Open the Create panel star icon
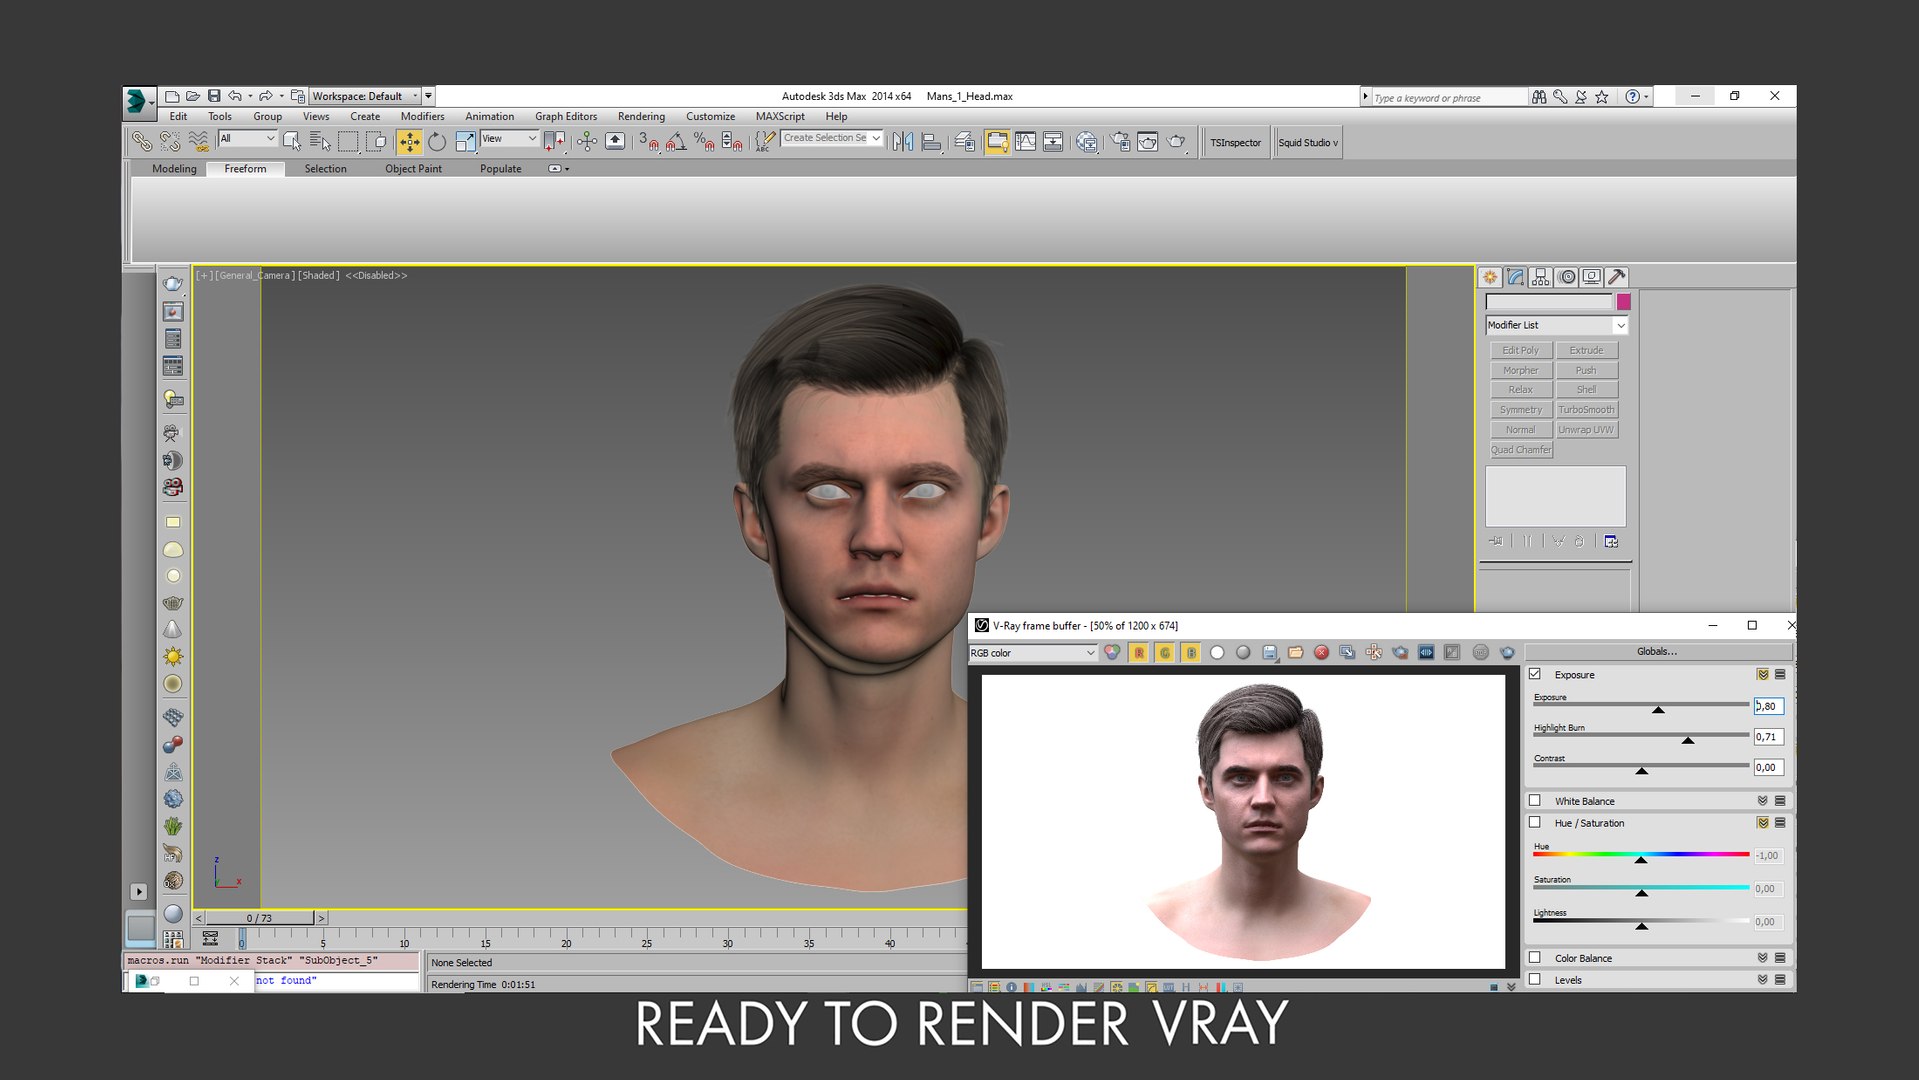Viewport: 1919px width, 1080px height. (x=1490, y=277)
